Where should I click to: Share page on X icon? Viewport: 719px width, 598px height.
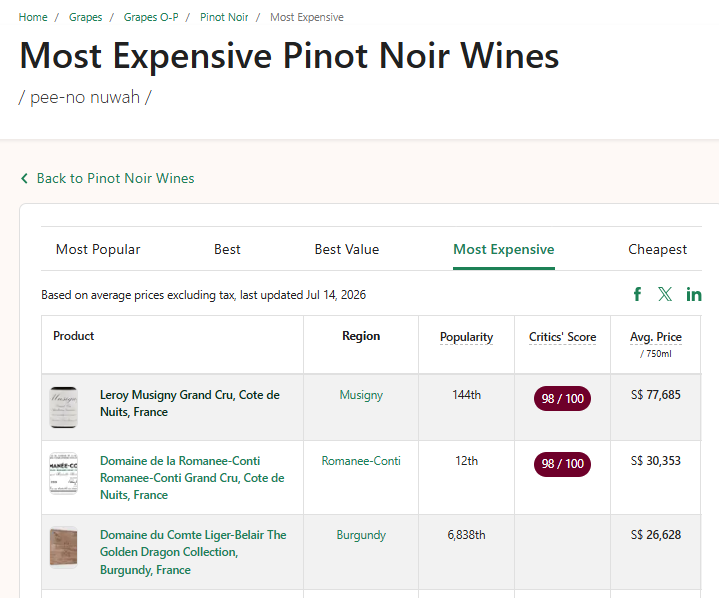pos(665,294)
